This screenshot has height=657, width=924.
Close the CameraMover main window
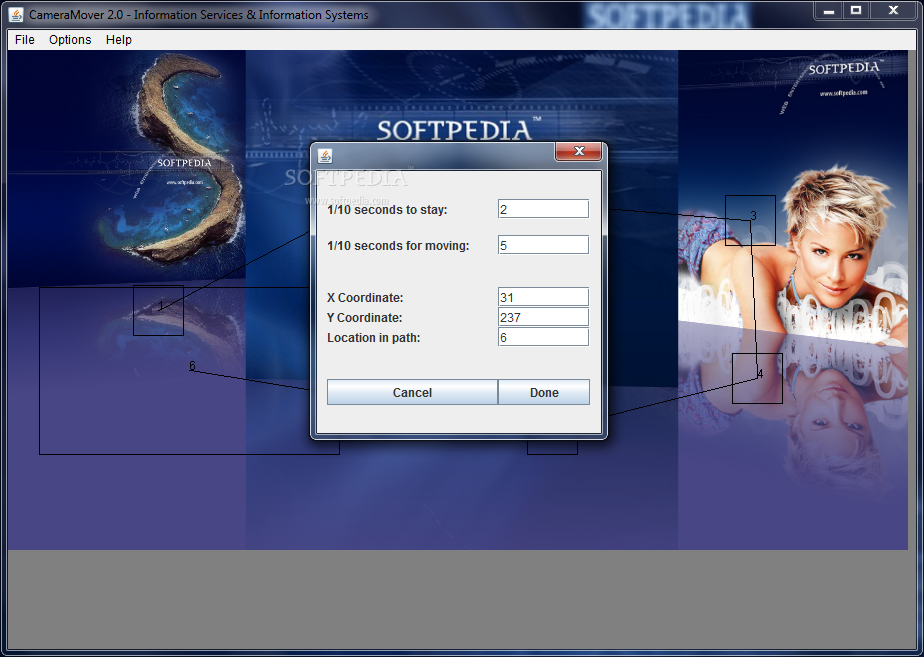pos(893,11)
